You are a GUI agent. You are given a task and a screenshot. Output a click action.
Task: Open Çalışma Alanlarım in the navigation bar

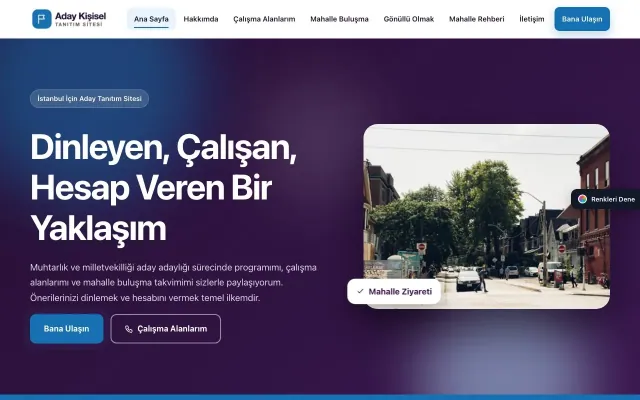264,19
